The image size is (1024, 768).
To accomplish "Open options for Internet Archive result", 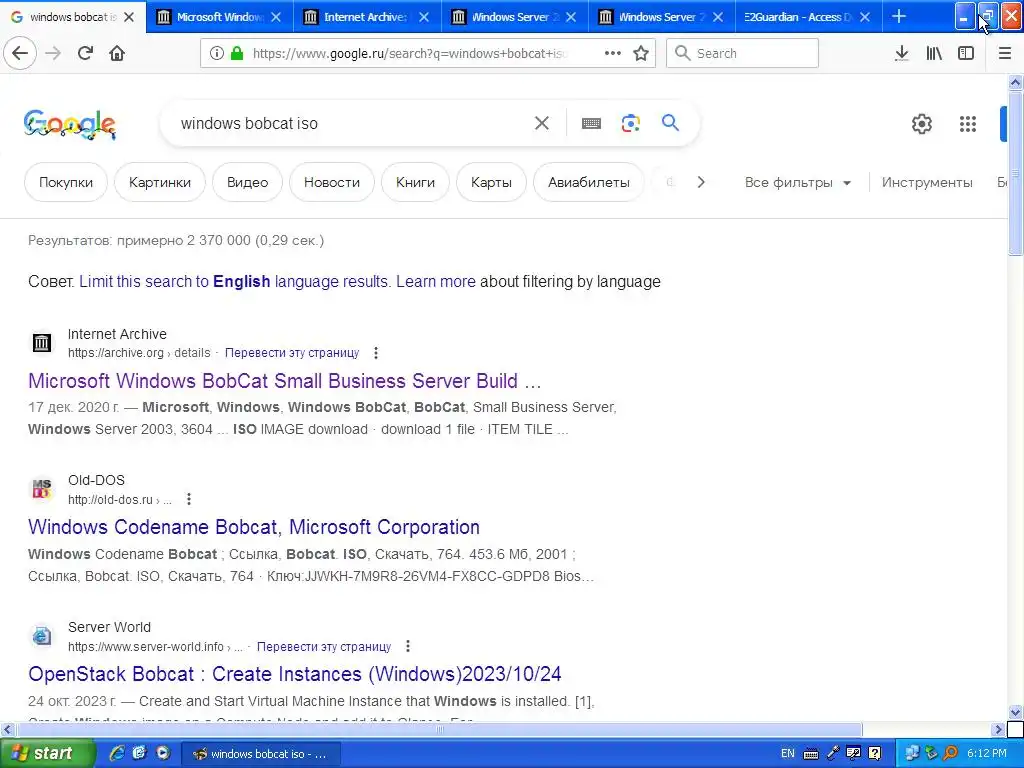I will pyautogui.click(x=376, y=353).
